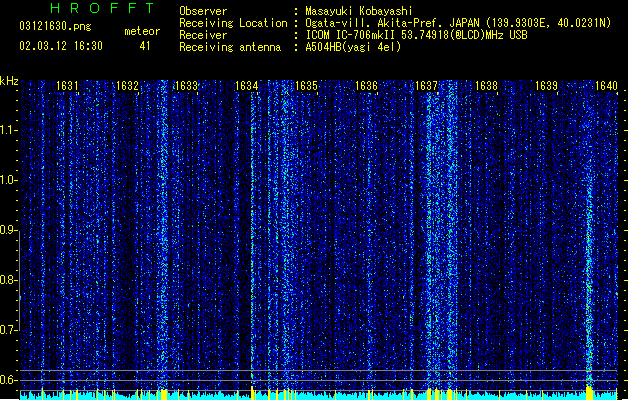
Task: Click the 1634 time marker
Action: [247, 86]
